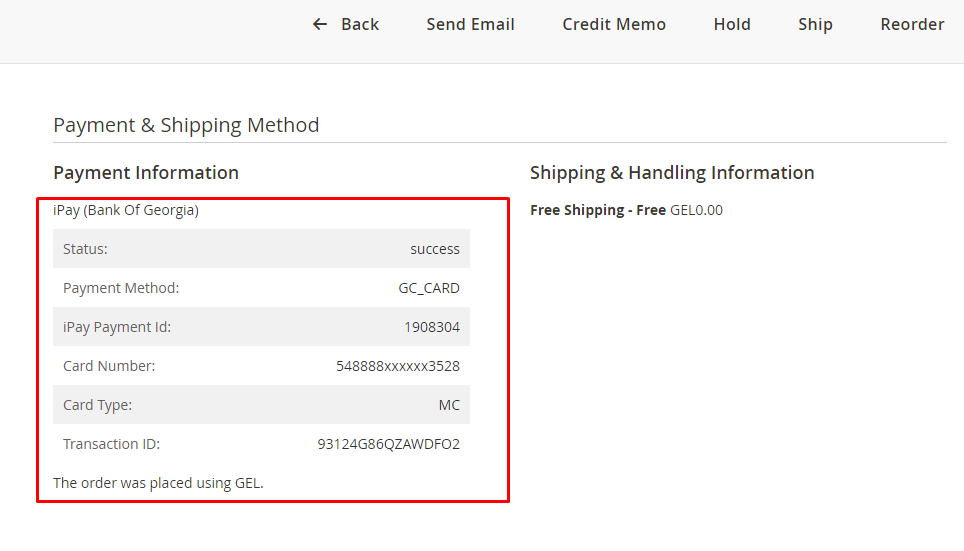Put the order on Hold

pos(732,24)
